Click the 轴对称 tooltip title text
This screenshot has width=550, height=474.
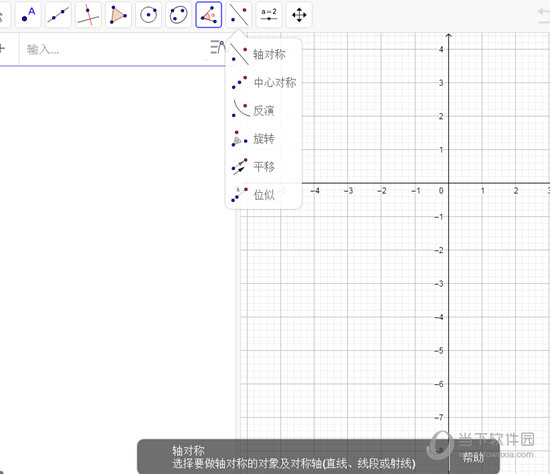pyautogui.click(x=188, y=450)
